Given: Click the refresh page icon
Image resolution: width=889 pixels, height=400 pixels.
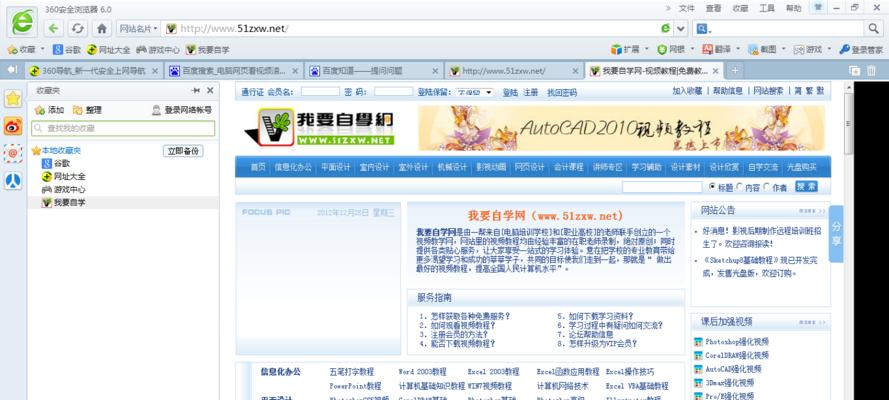Looking at the screenshot, I should [78, 28].
